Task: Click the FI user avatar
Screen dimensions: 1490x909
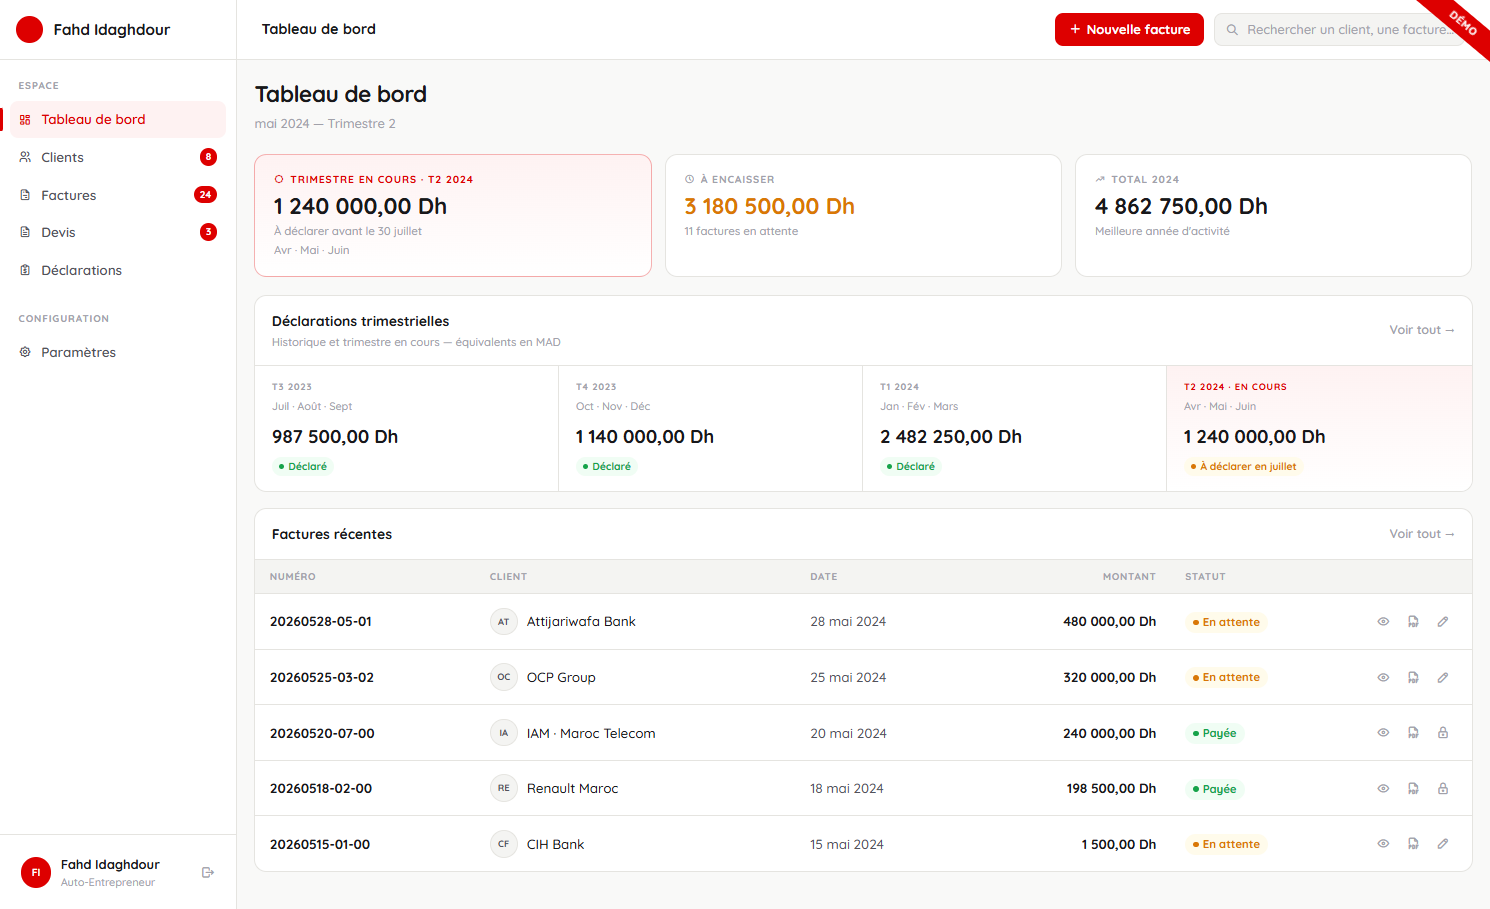Action: tap(36, 873)
